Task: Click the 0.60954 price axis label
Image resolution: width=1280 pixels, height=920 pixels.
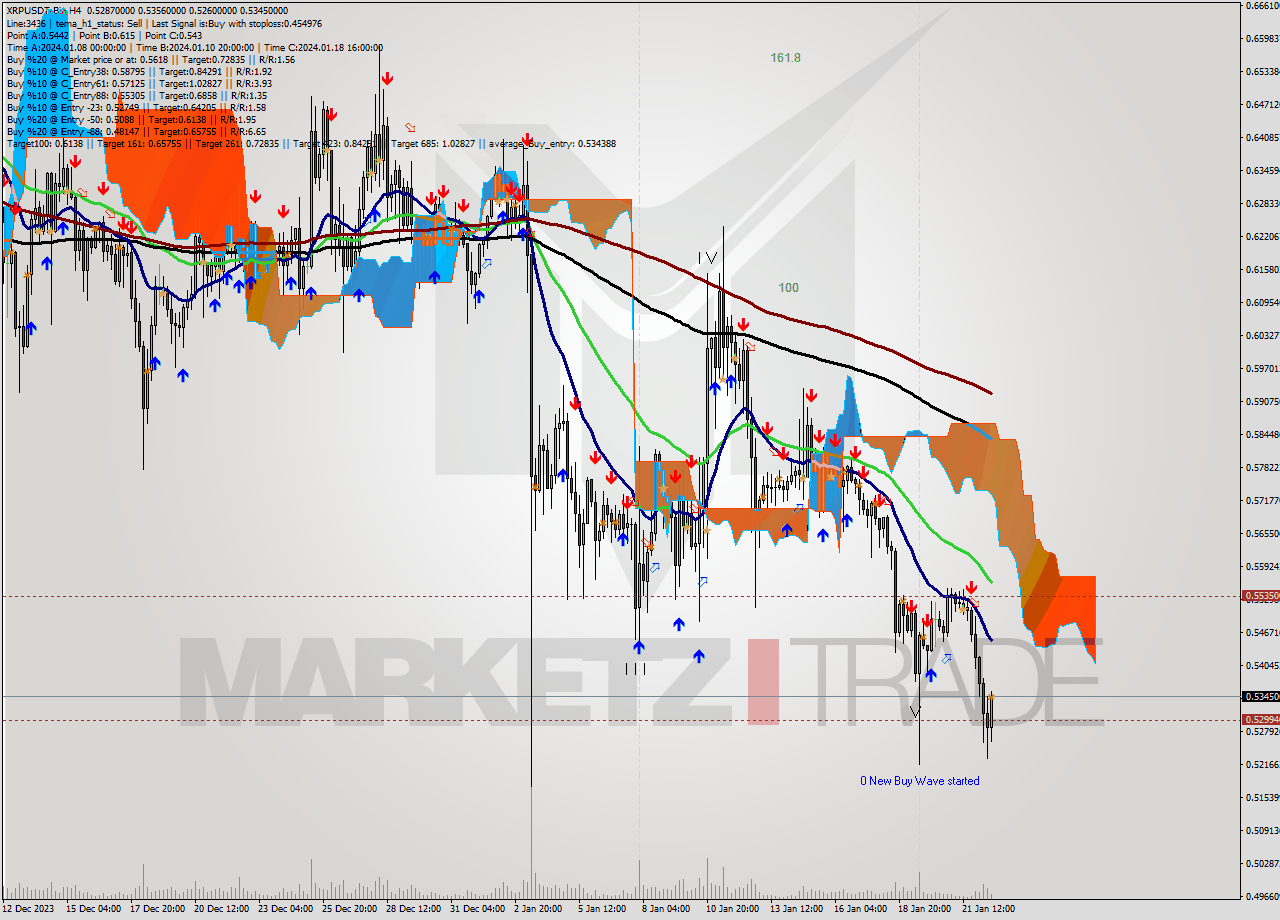Action: [1261, 302]
